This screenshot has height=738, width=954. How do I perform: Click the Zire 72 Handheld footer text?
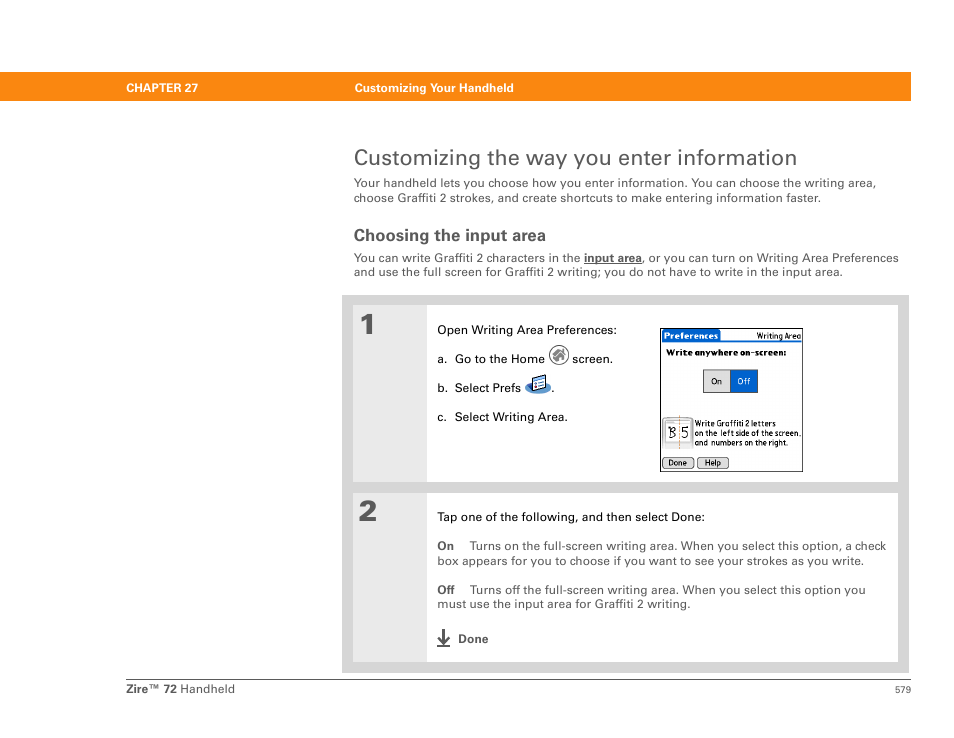click(x=180, y=689)
